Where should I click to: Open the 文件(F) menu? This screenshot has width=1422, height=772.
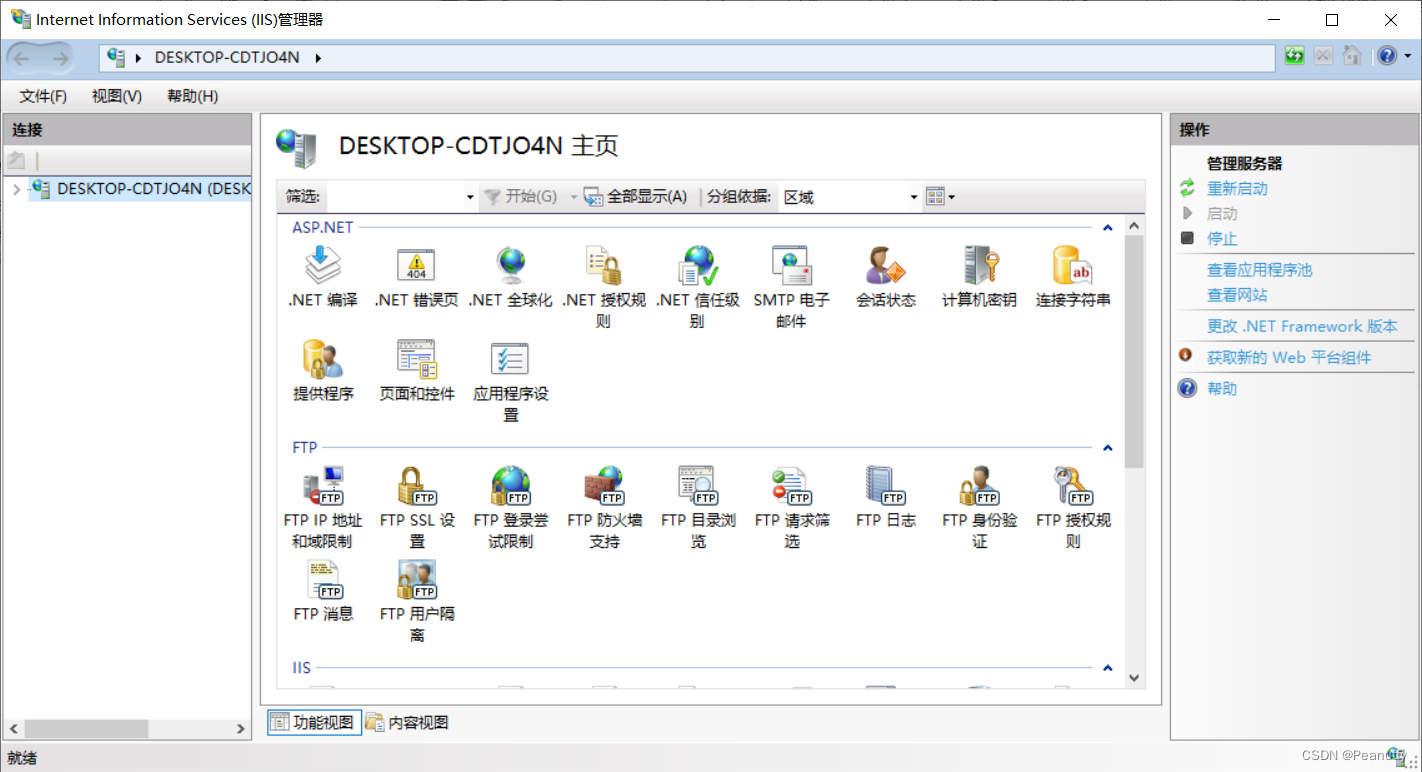click(43, 96)
